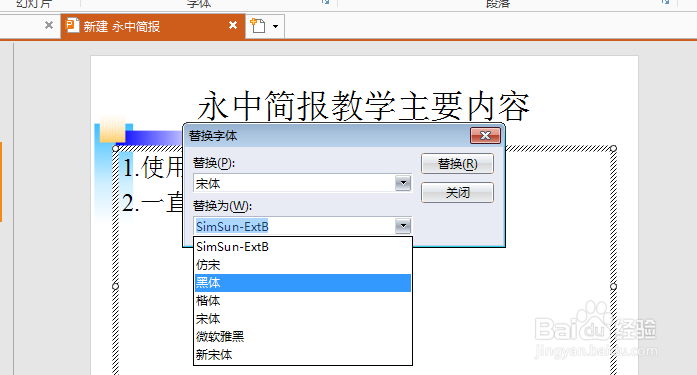Select 仿宋 in the font list
Image resolution: width=697 pixels, height=375 pixels.
[x=303, y=265]
